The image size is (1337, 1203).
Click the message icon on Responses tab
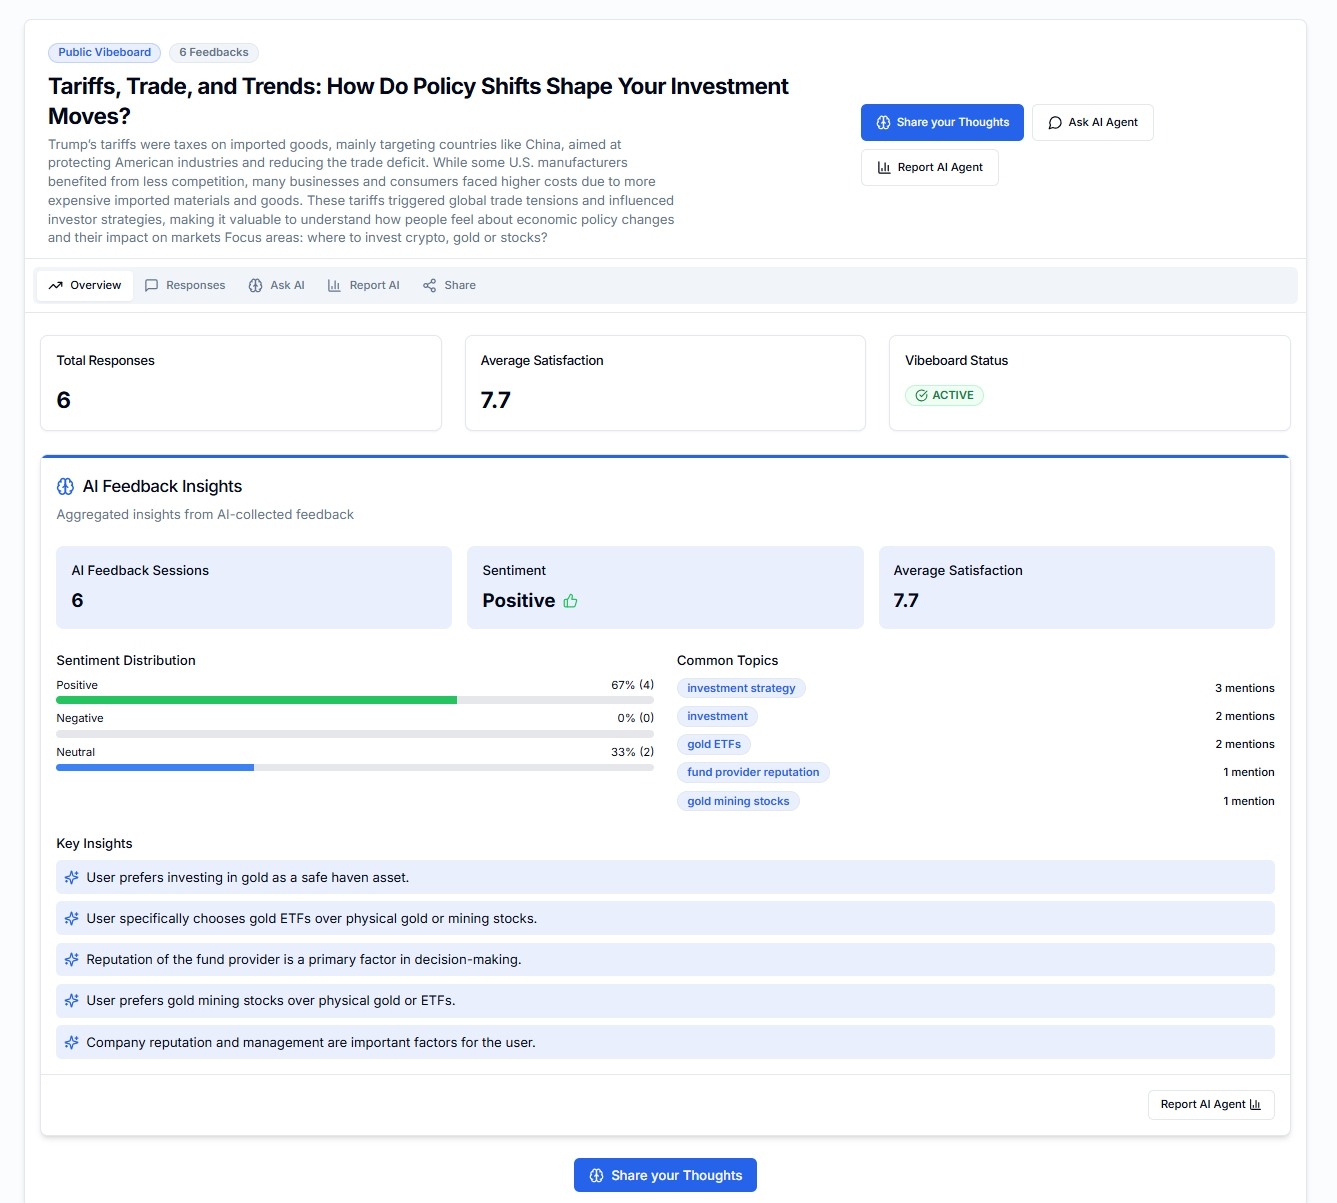152,286
